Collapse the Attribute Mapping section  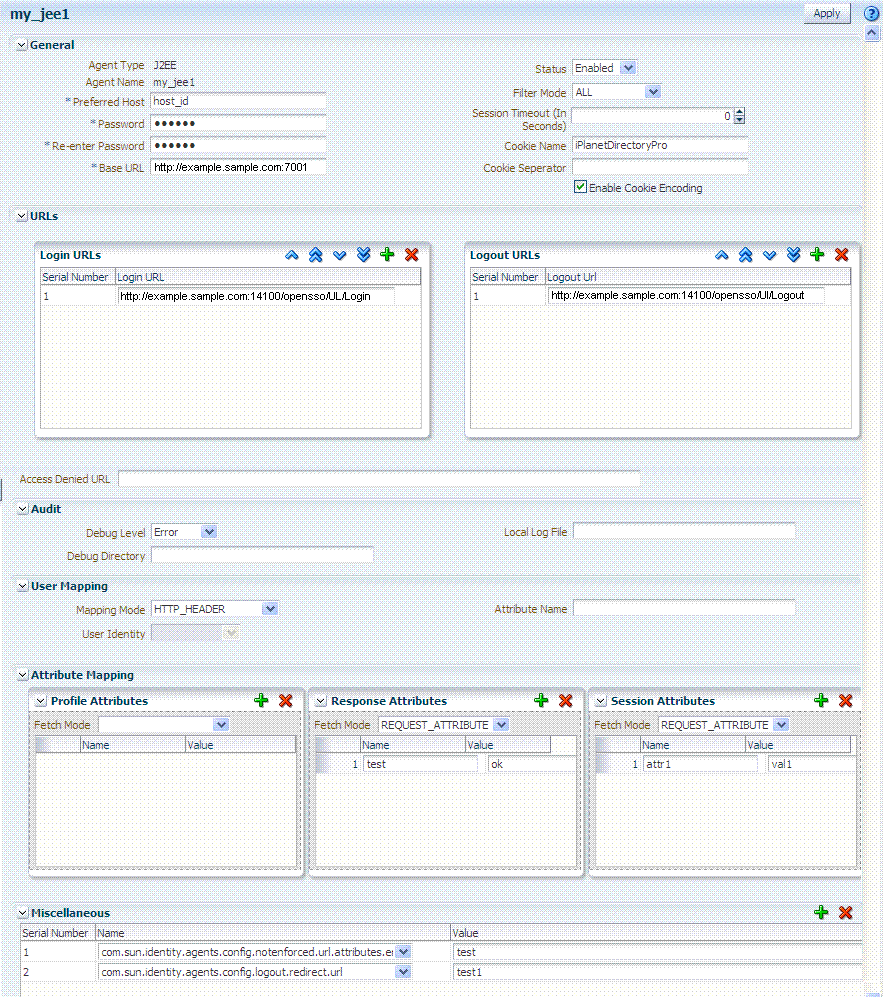click(23, 675)
